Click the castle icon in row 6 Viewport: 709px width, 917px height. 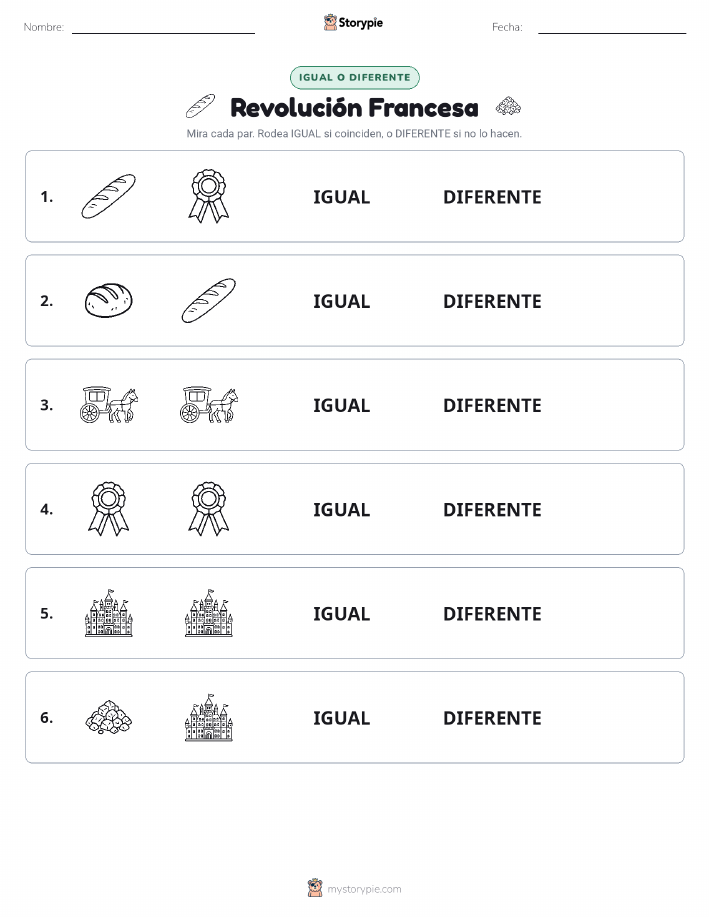[x=209, y=717]
